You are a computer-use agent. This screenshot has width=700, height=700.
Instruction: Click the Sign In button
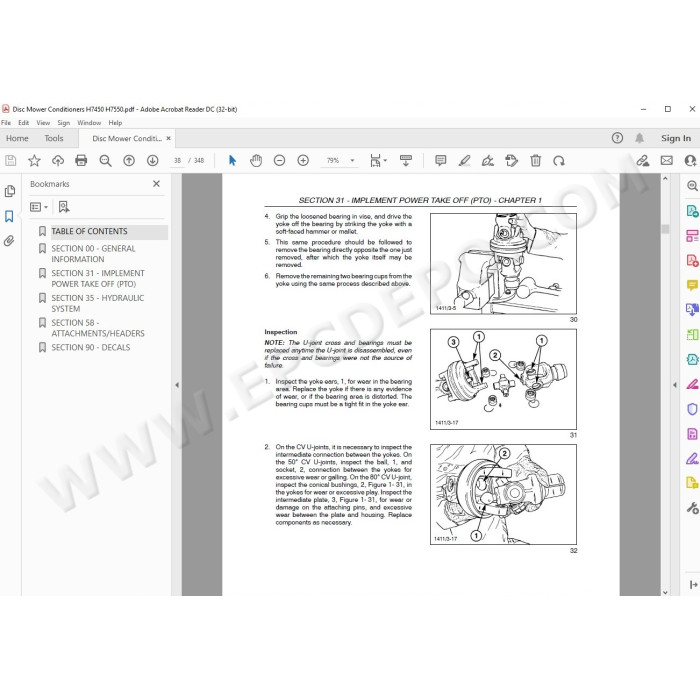click(676, 138)
